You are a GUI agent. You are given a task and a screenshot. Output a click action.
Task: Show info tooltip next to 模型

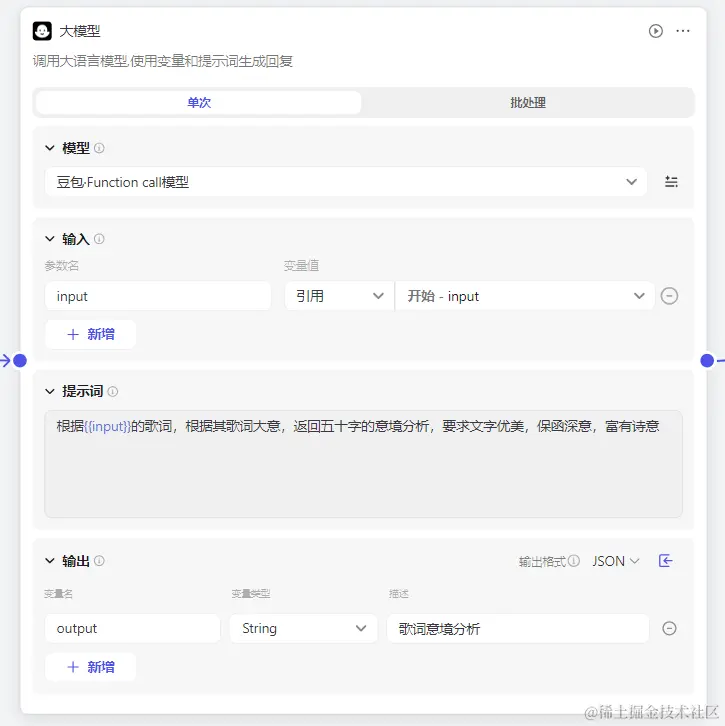(99, 148)
